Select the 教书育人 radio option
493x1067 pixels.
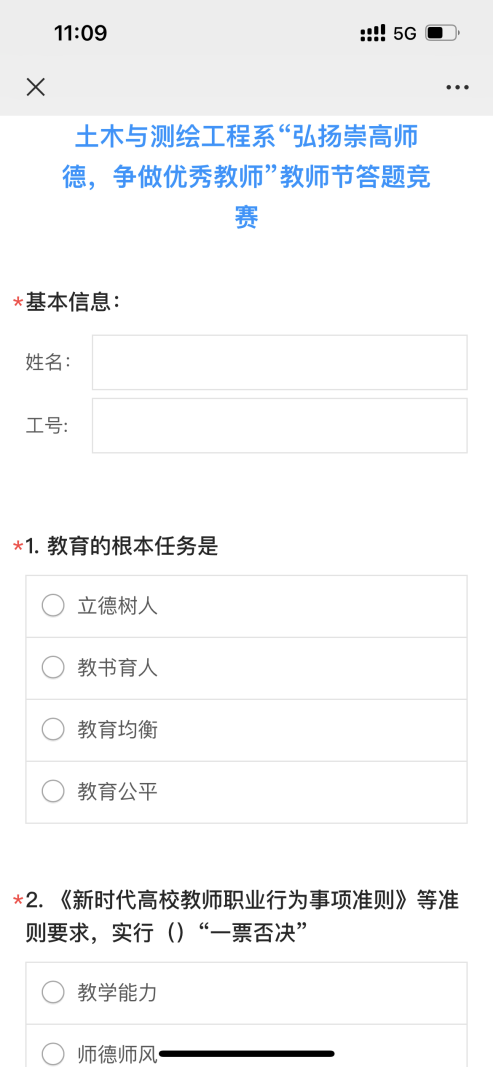click(246, 668)
